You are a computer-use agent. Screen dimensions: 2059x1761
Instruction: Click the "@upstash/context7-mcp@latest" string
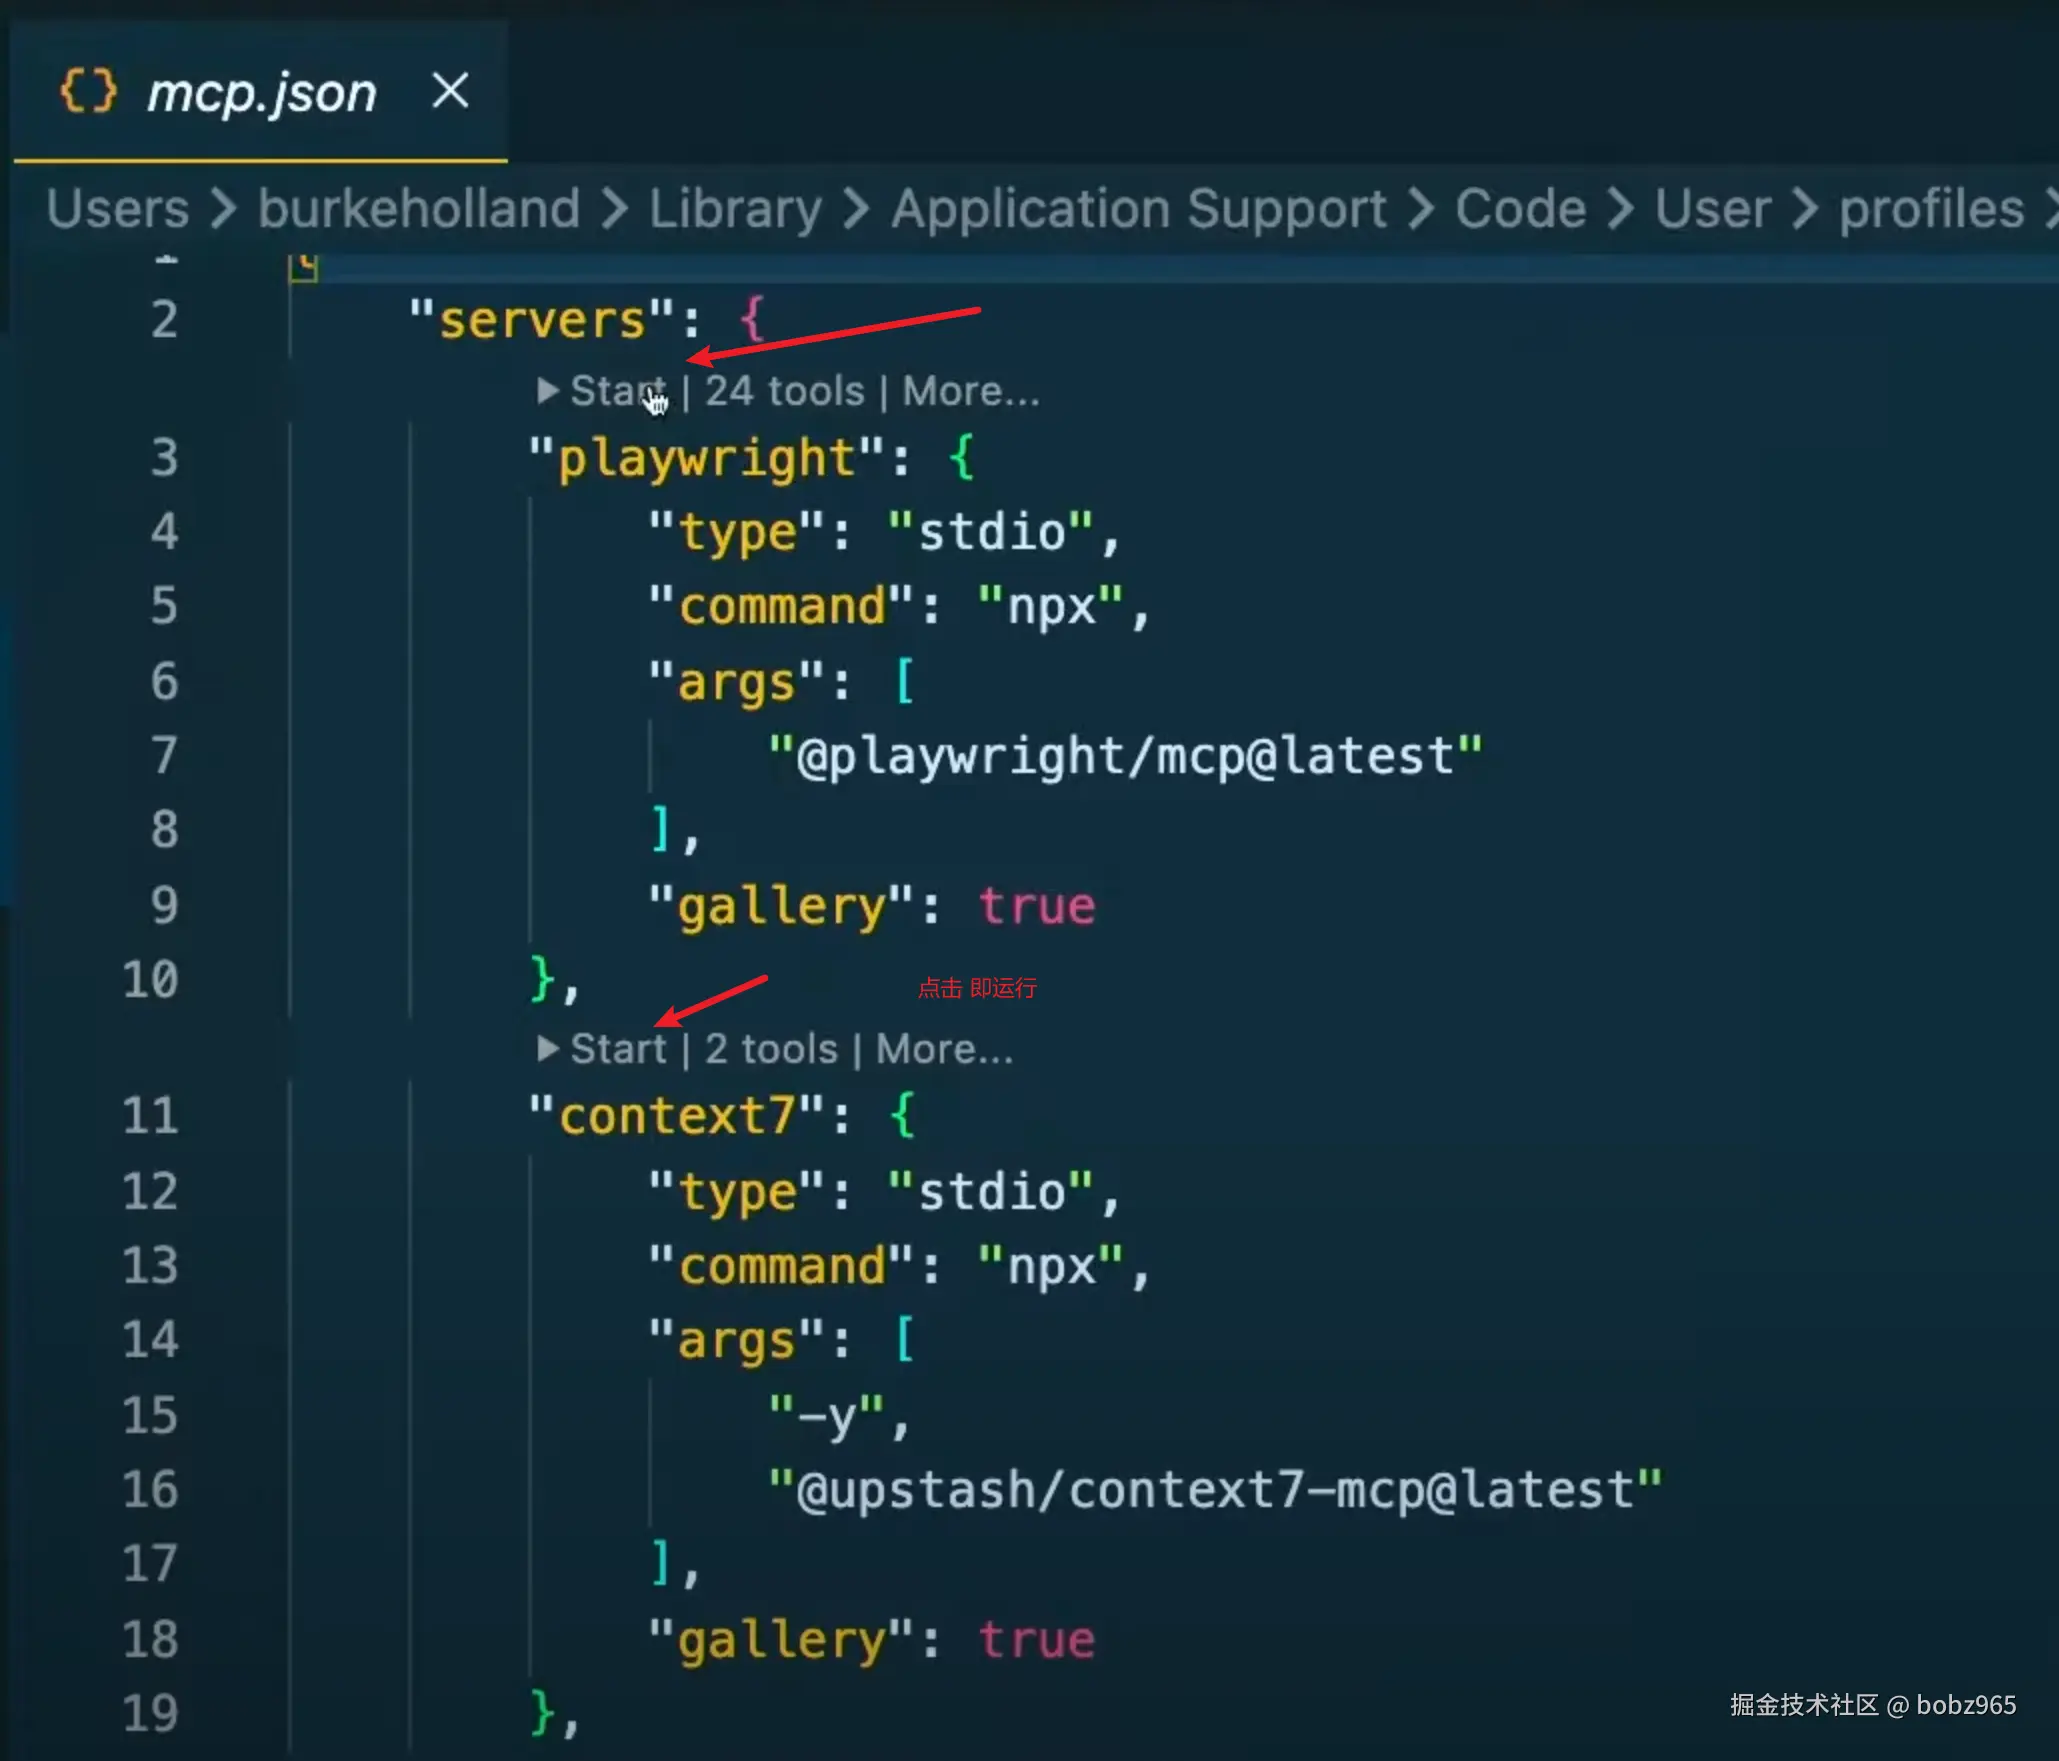tap(1215, 1490)
